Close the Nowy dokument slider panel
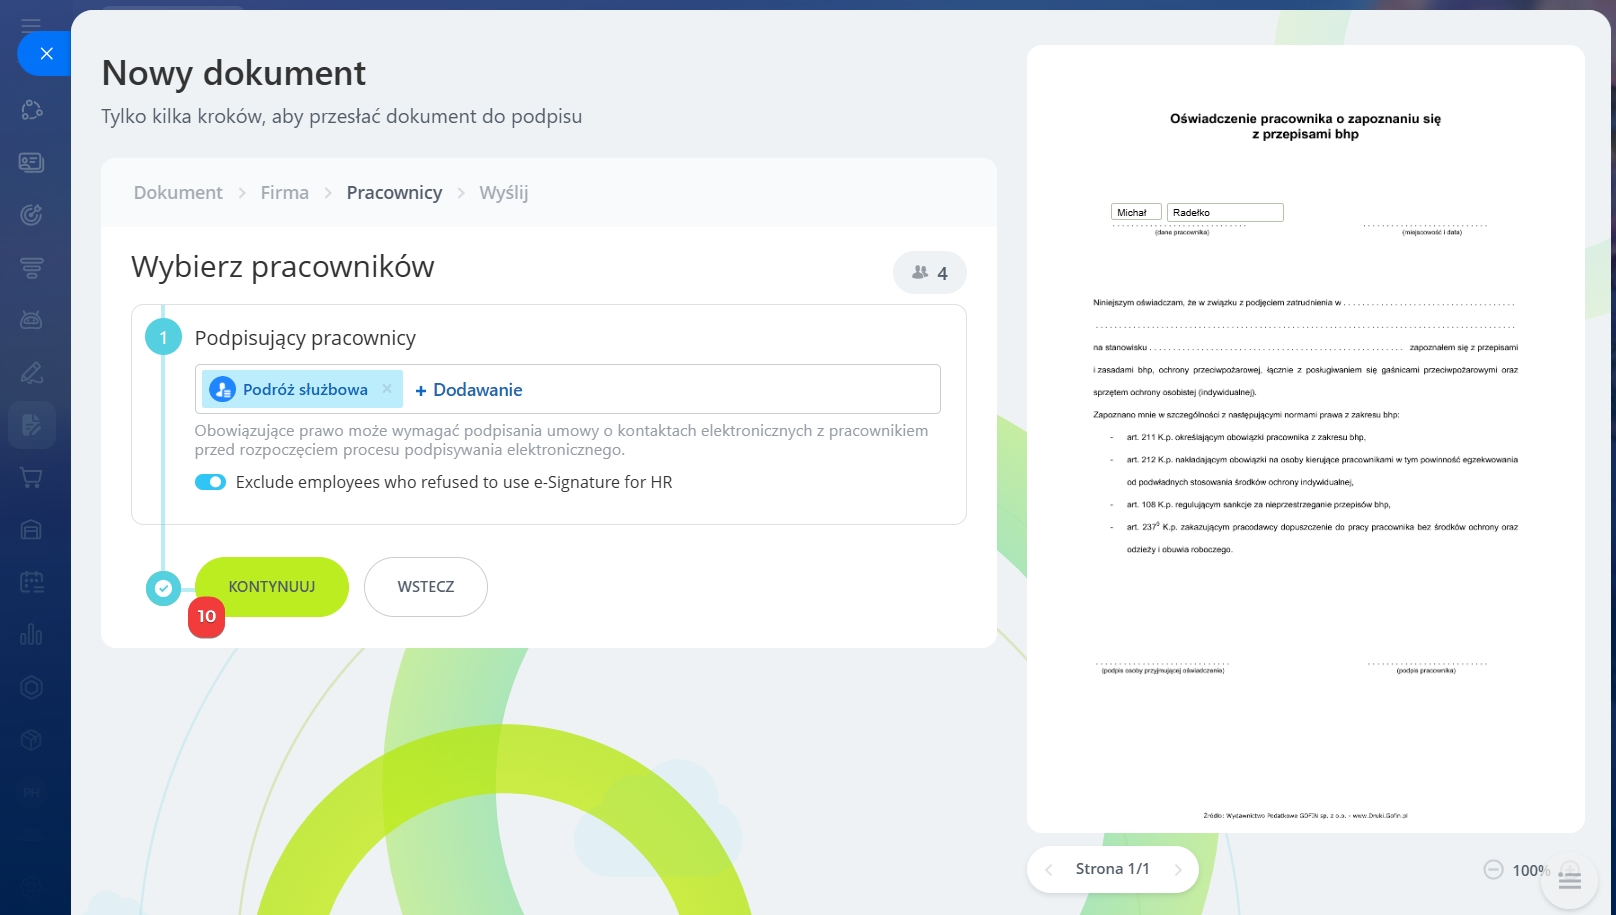Screen dimensions: 1616x915 click(46, 54)
